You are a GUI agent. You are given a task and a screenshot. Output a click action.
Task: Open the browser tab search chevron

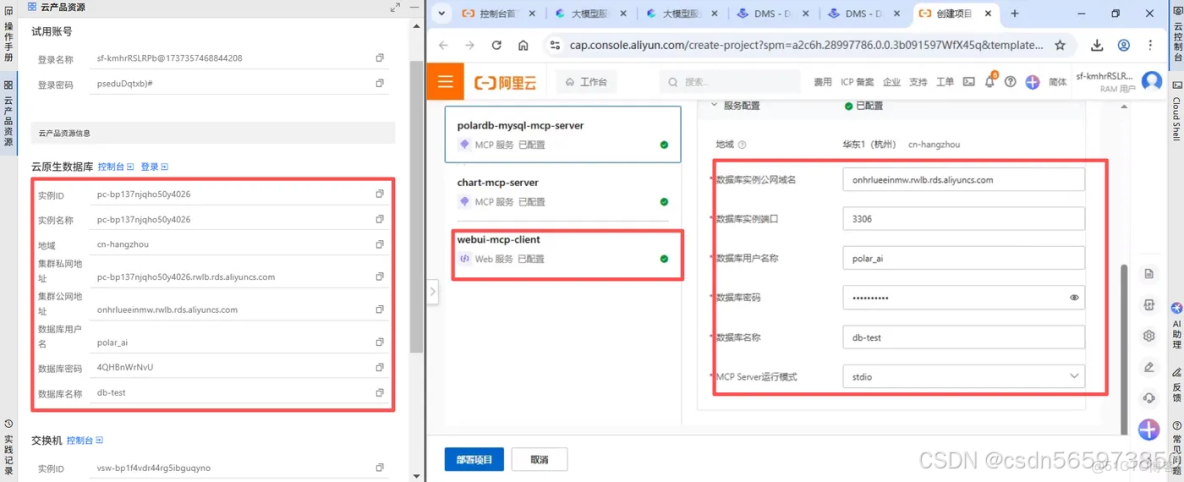click(x=441, y=14)
